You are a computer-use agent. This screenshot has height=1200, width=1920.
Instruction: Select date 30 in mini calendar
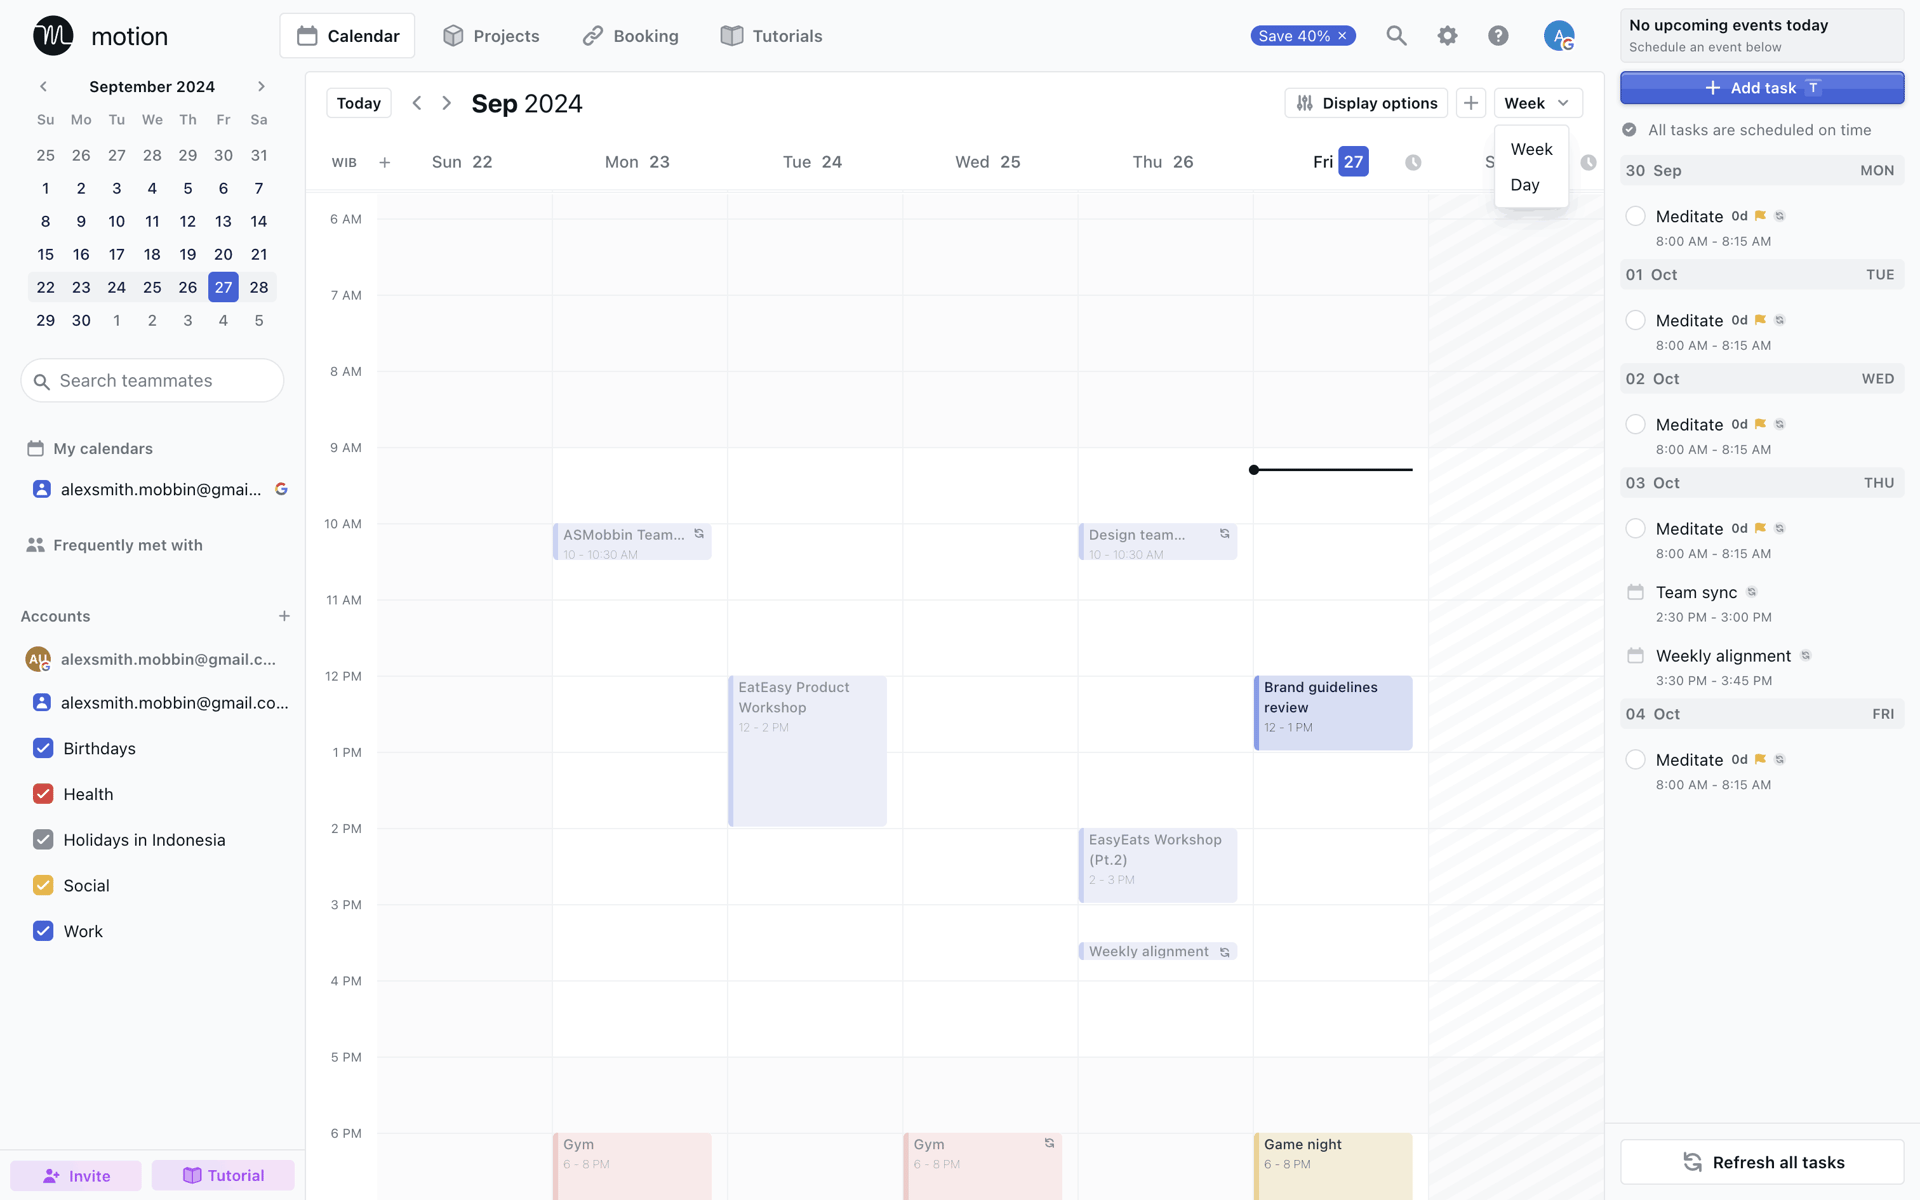(x=81, y=320)
